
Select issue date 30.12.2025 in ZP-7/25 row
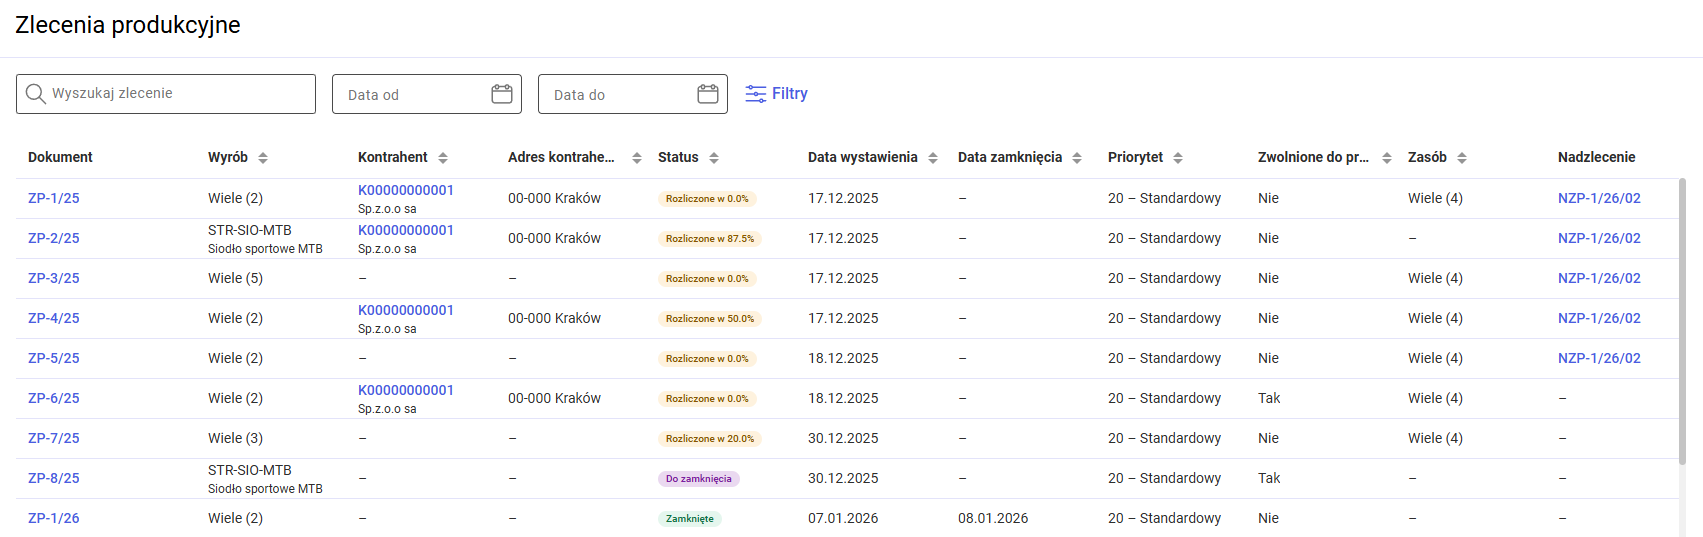[x=843, y=438]
